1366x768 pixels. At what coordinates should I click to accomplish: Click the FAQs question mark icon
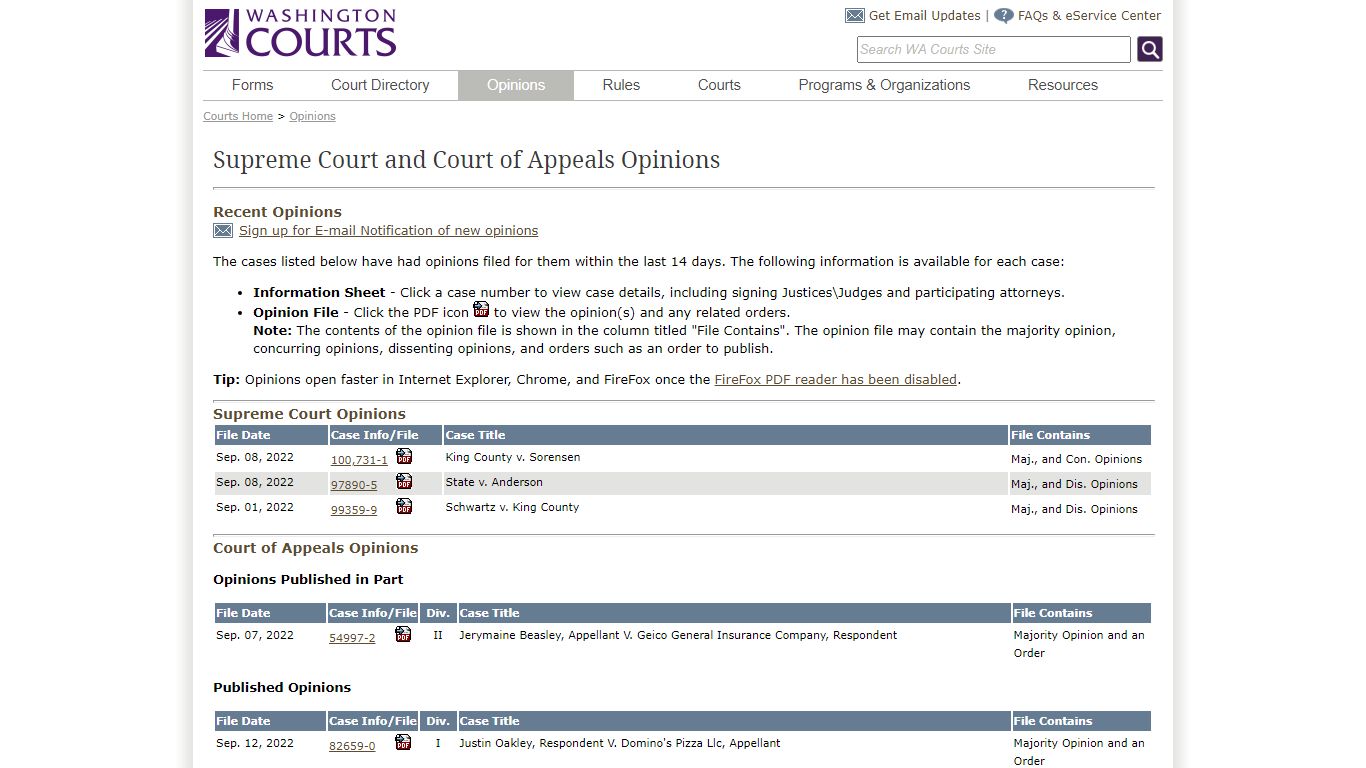coord(1004,16)
